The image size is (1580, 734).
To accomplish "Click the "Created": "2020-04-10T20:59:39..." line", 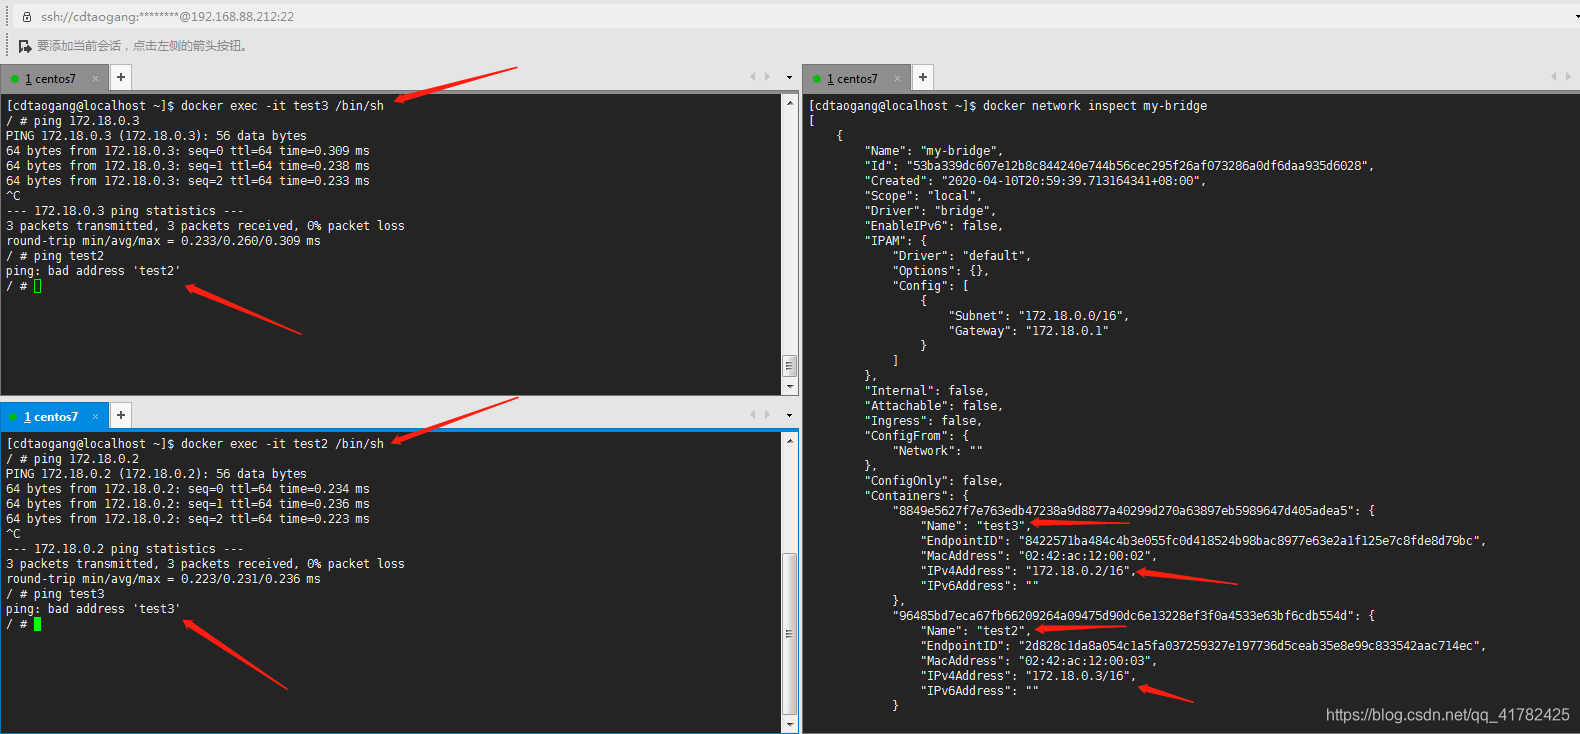I will pos(1035,181).
